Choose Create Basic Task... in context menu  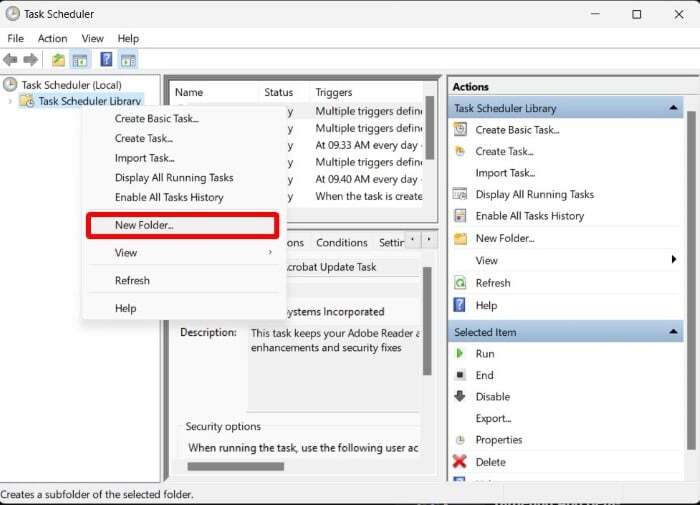click(x=183, y=118)
